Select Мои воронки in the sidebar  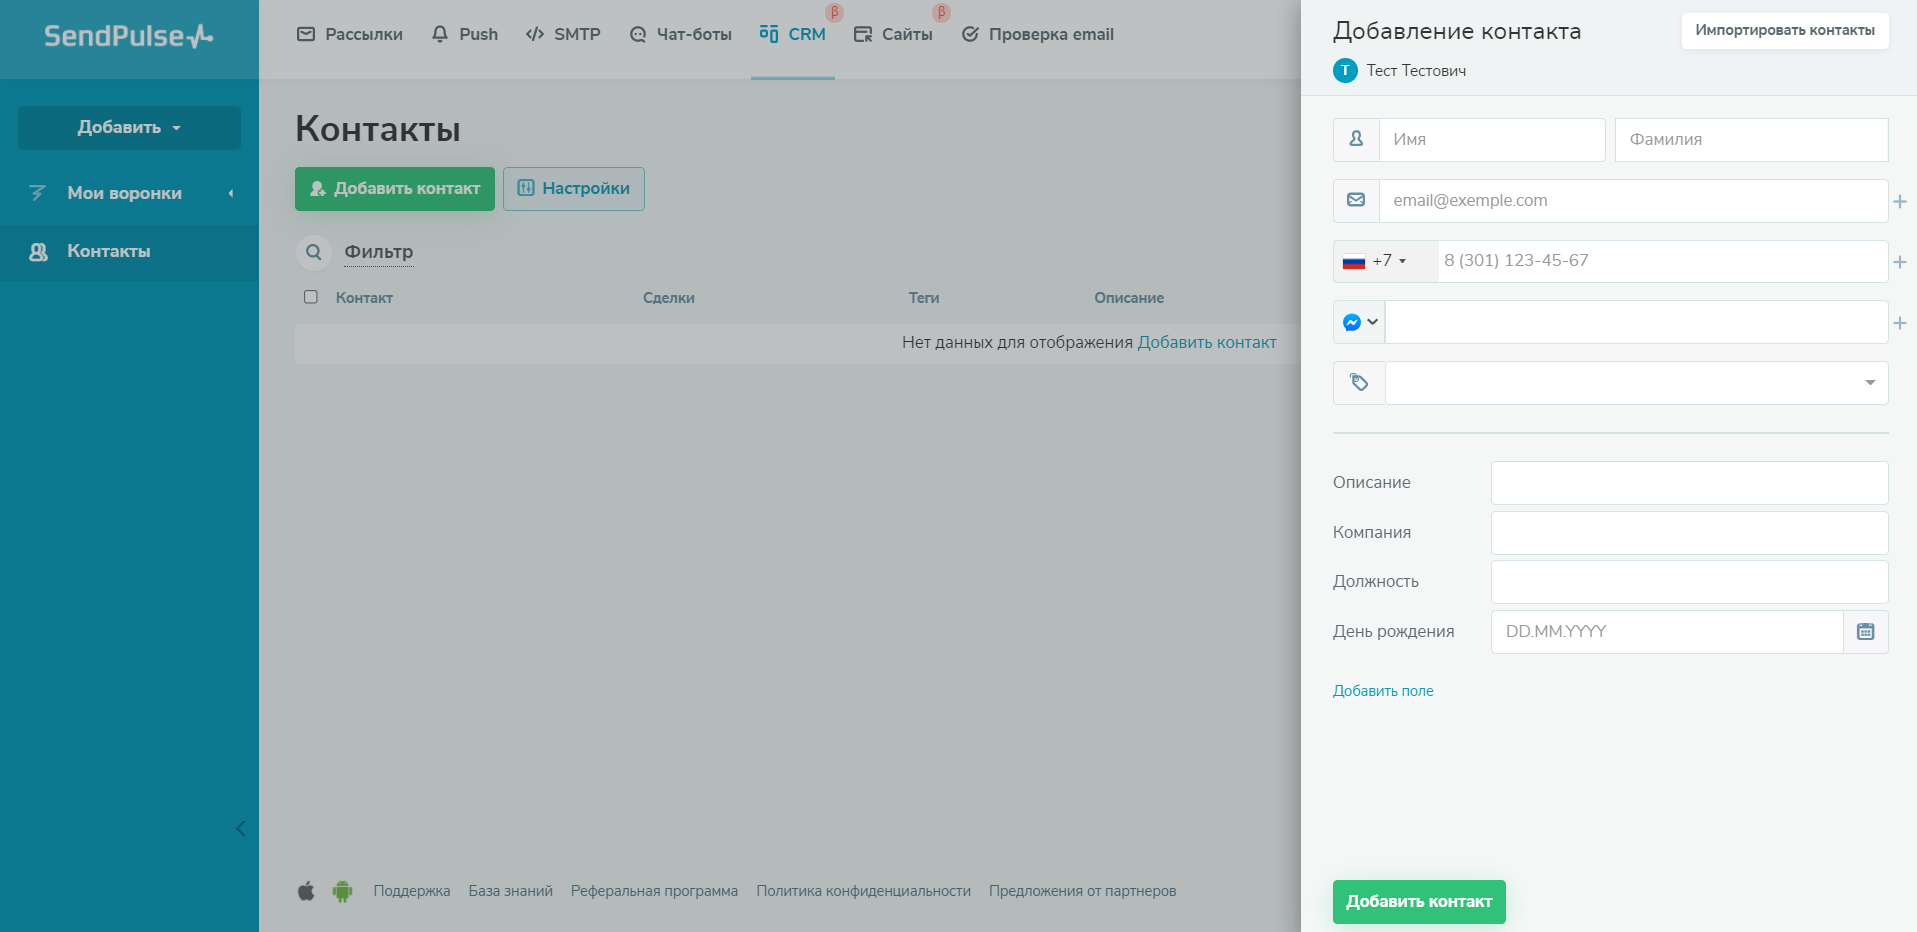point(125,193)
